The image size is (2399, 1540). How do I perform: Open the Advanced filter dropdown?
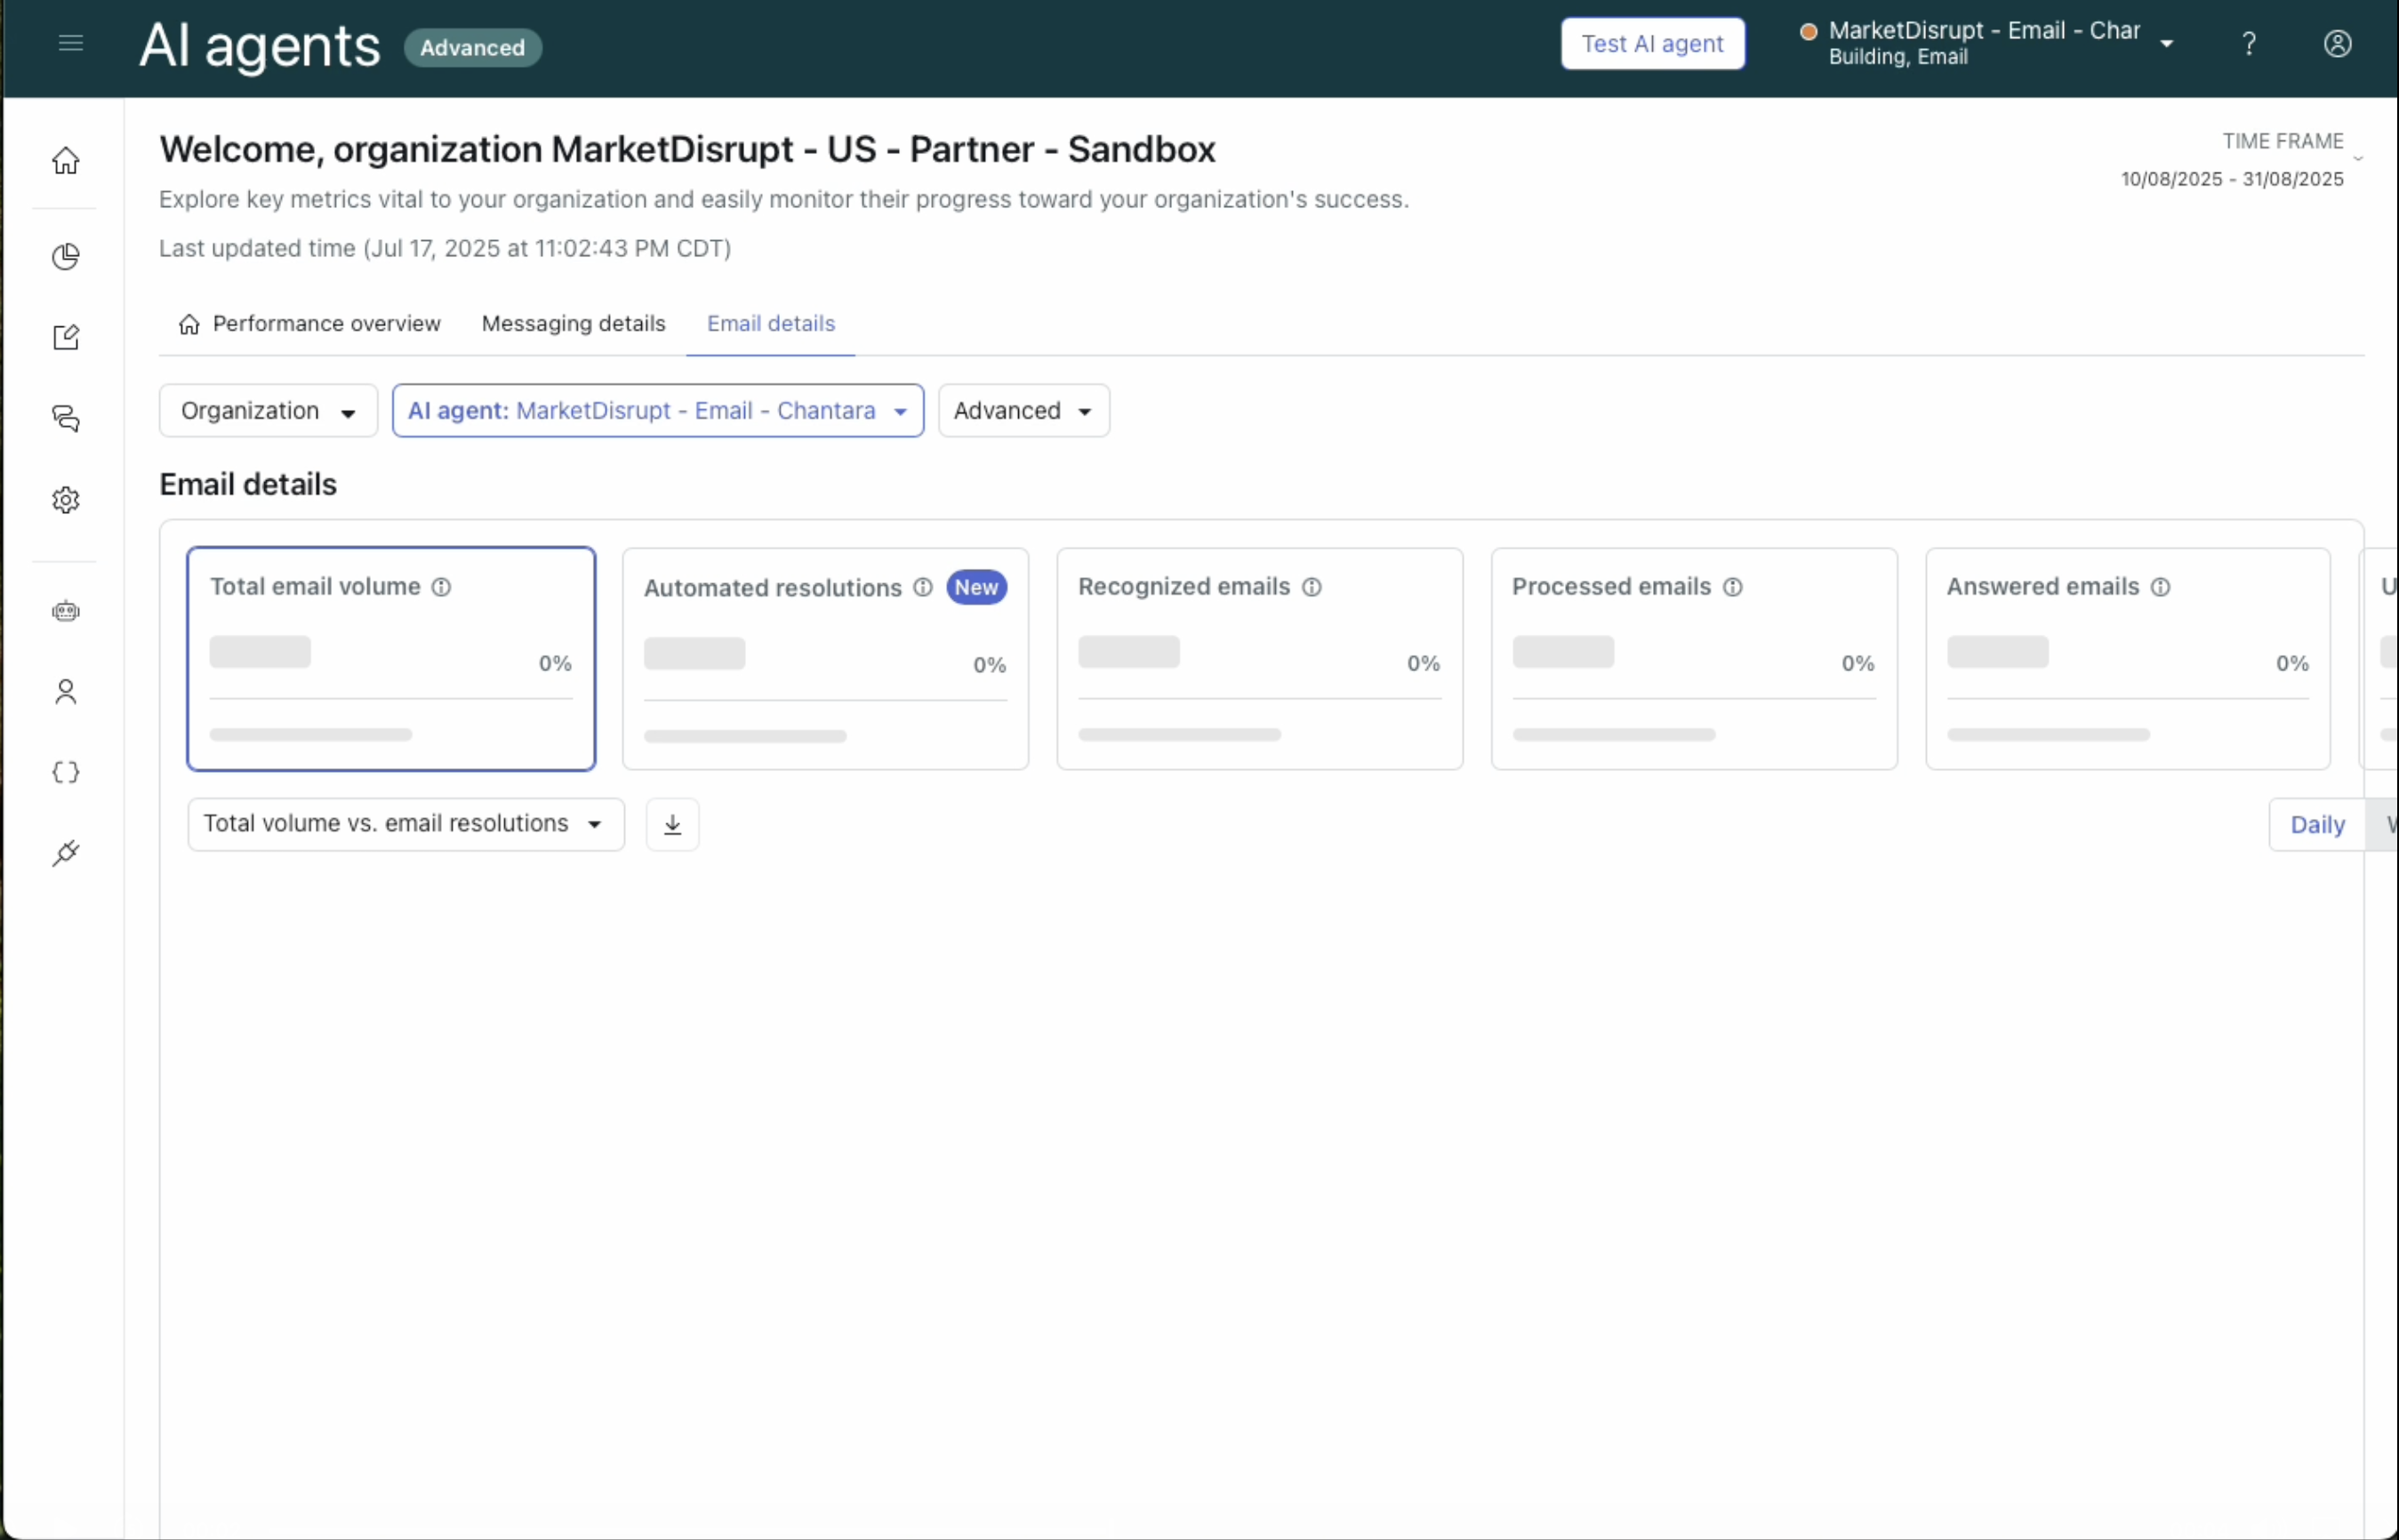1022,410
